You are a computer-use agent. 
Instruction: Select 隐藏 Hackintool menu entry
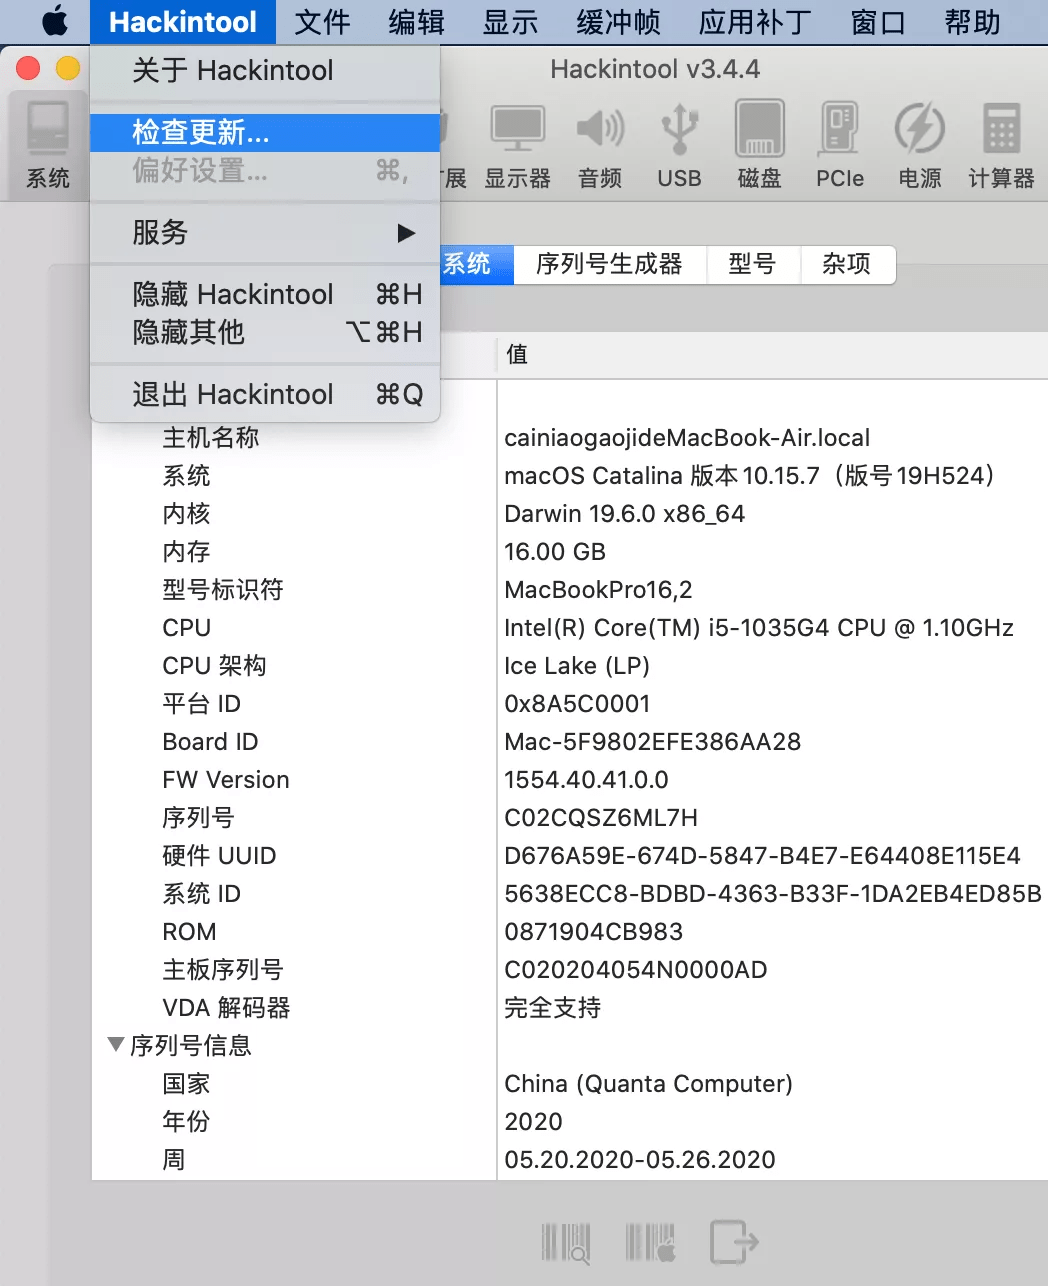(265, 294)
